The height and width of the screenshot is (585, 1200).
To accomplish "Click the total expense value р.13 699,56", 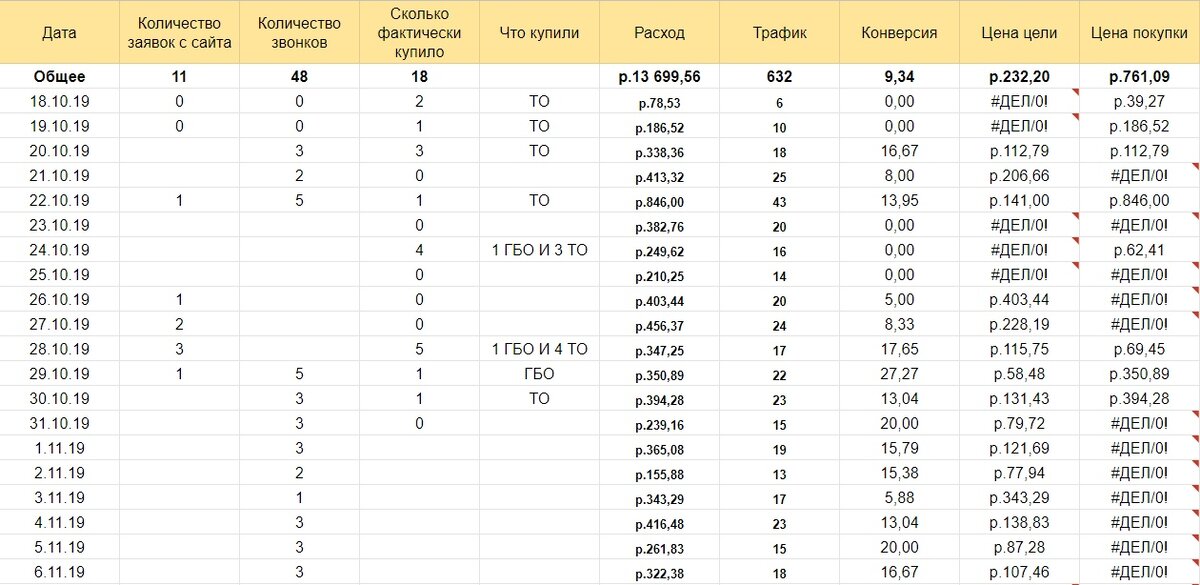I will click(x=660, y=75).
